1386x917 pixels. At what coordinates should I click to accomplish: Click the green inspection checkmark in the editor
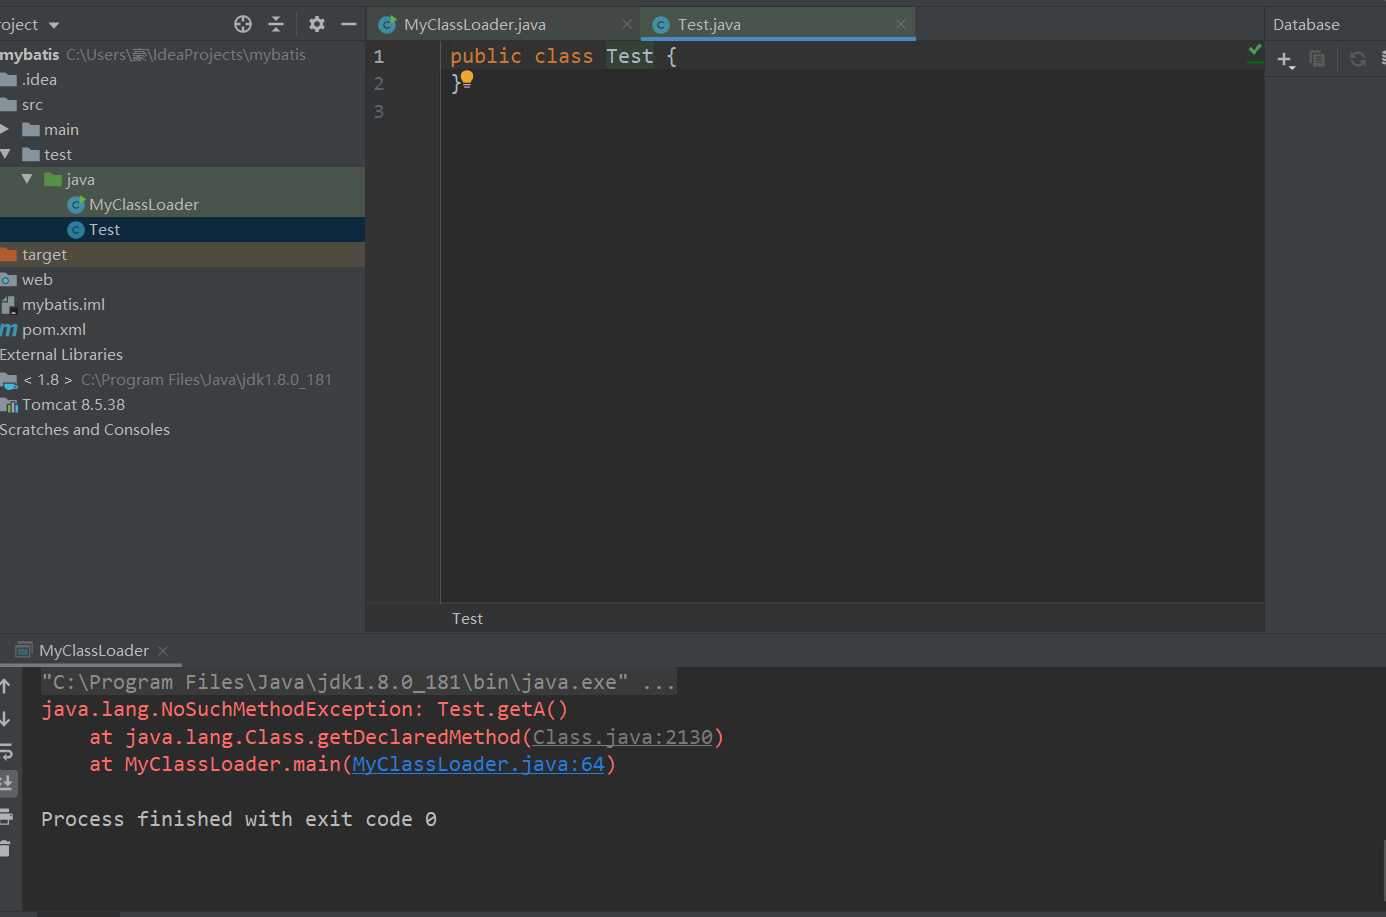click(1255, 50)
